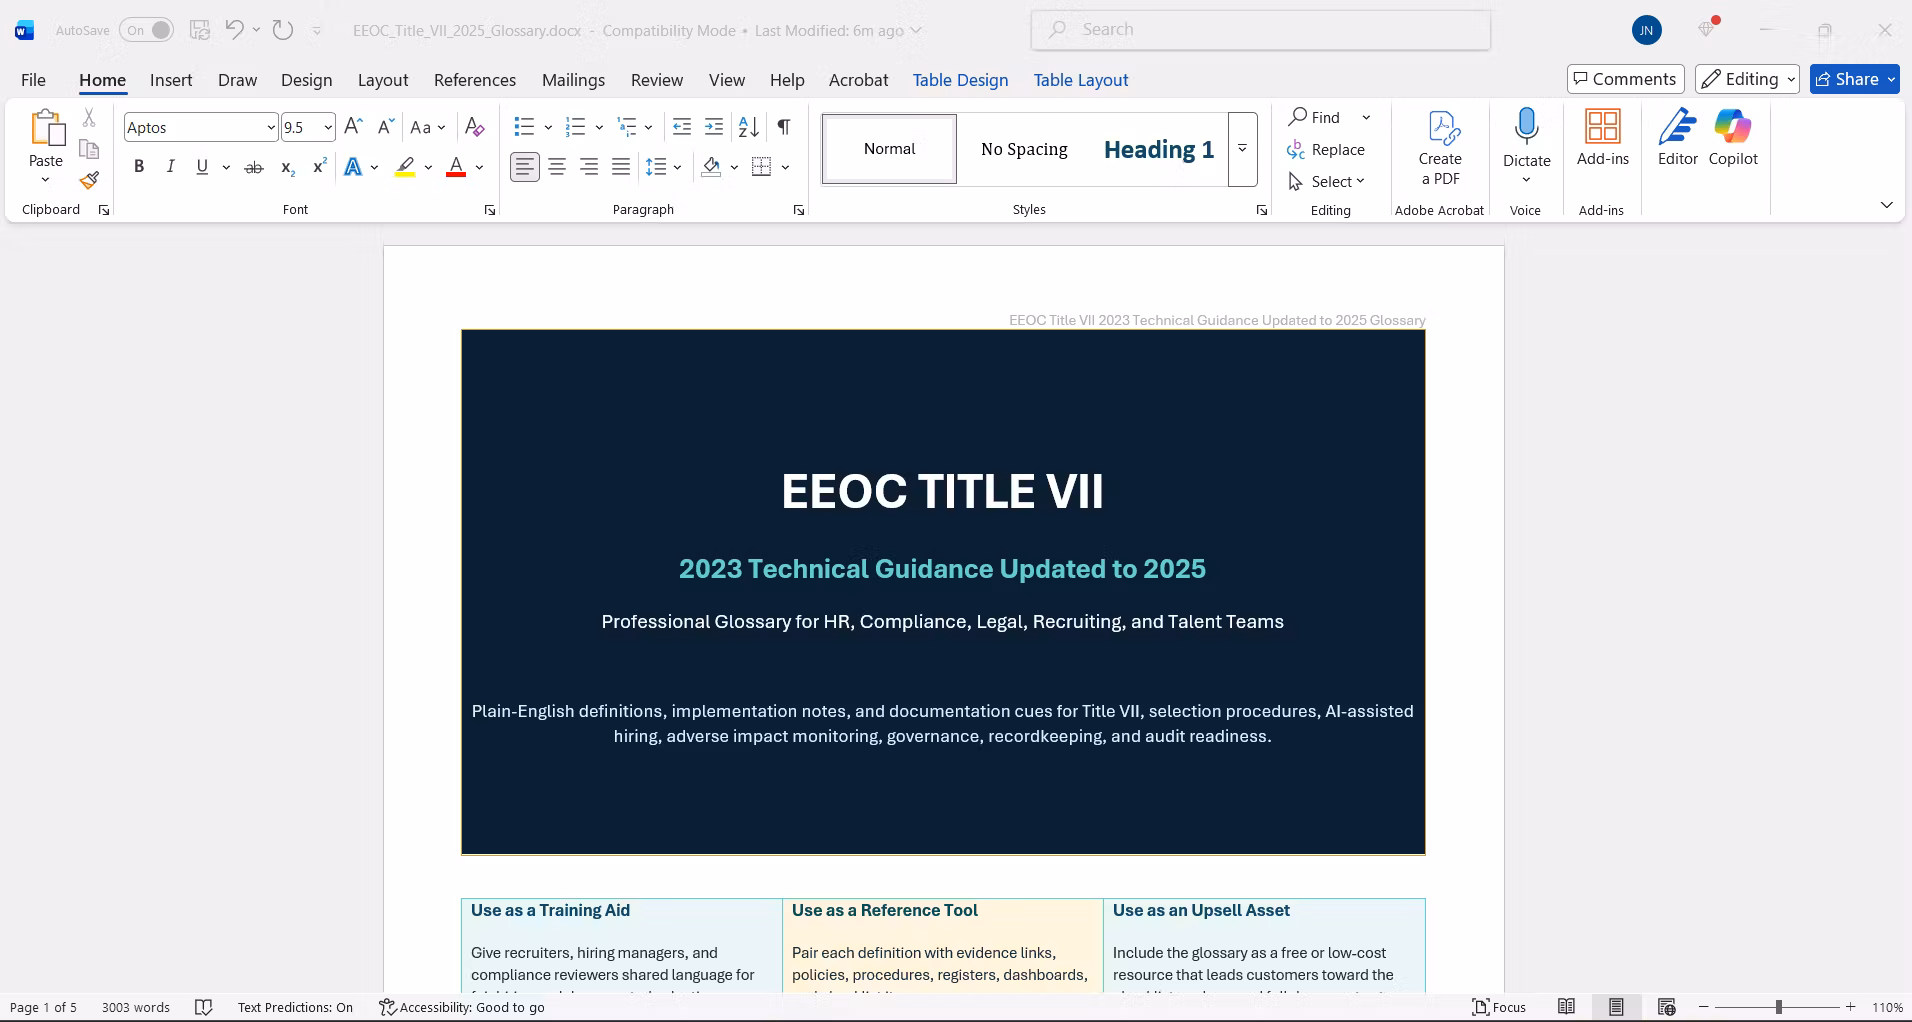Clear all formatting icon
The width and height of the screenshot is (1912, 1022).
[x=475, y=127]
